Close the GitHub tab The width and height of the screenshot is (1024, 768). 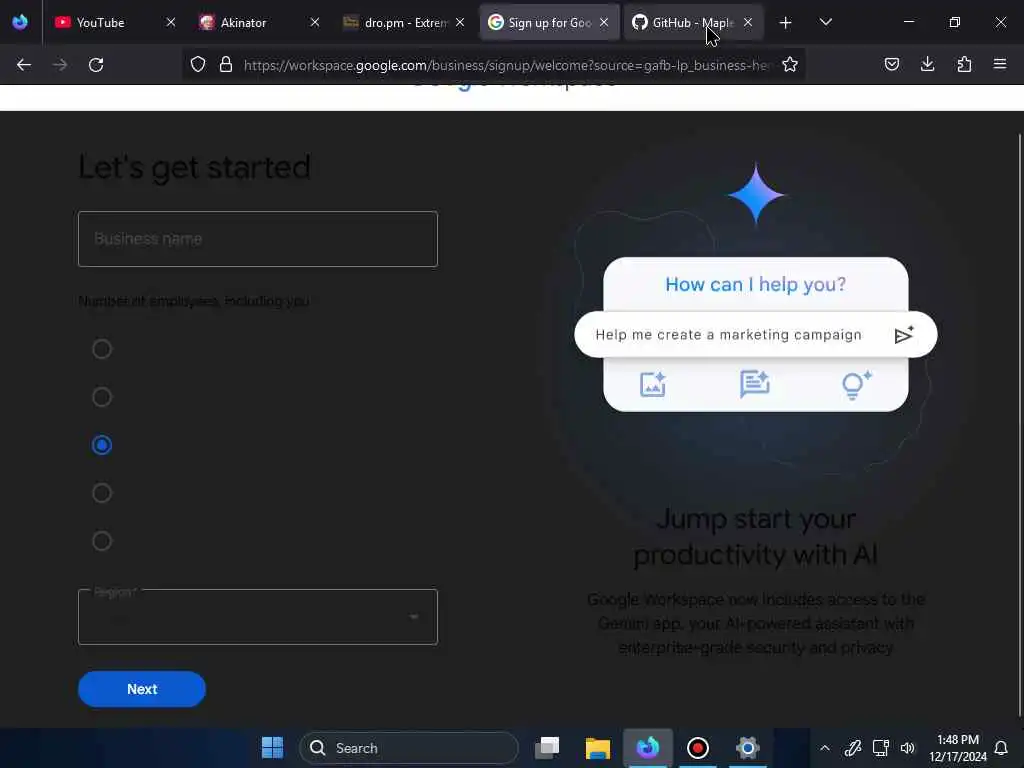point(748,23)
